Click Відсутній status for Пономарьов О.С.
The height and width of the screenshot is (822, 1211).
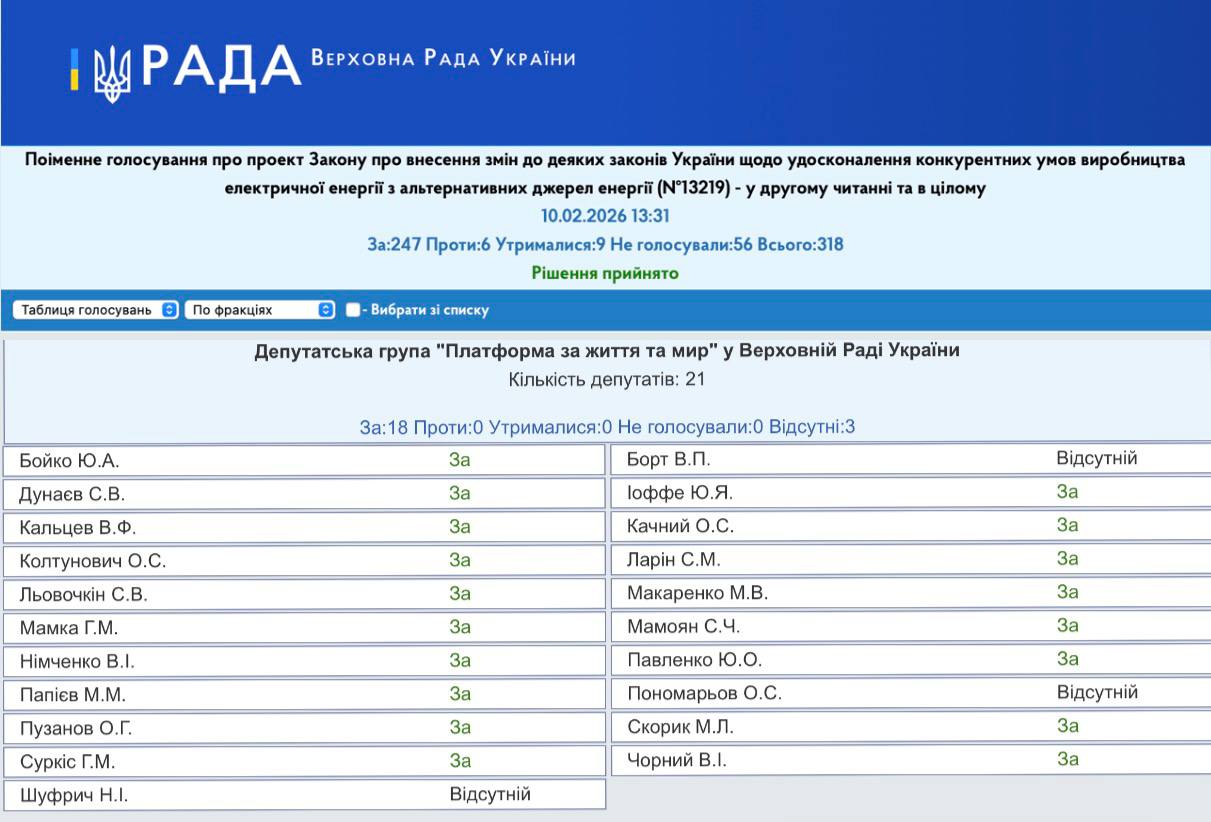(1096, 692)
